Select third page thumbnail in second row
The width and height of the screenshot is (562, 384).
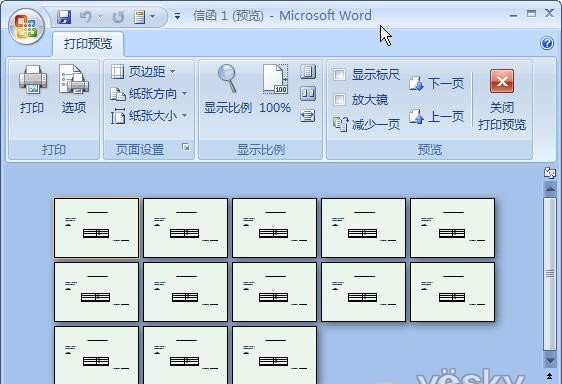point(275,292)
